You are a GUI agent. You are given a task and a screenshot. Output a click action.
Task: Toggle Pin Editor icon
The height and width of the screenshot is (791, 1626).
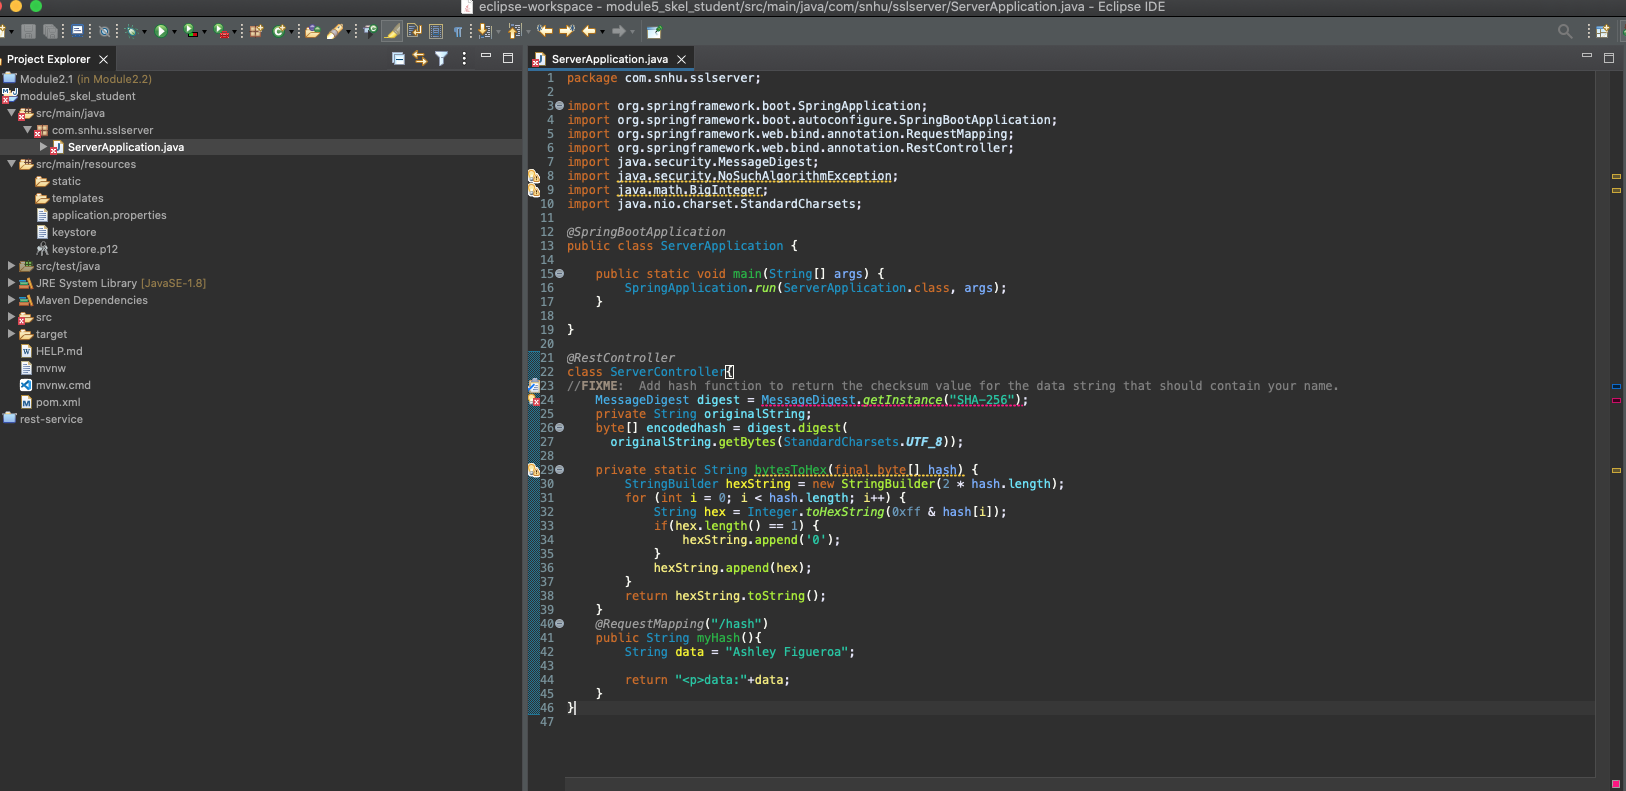pyautogui.click(x=654, y=31)
